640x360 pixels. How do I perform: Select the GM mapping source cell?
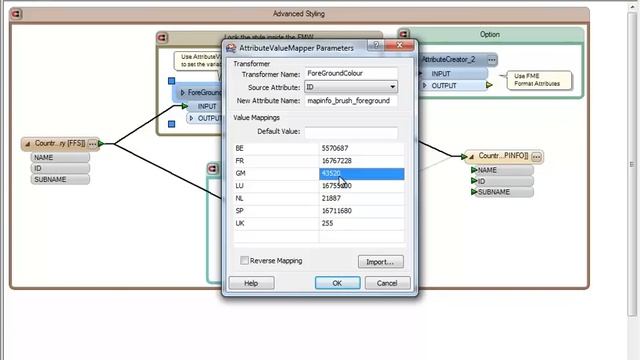tap(276, 173)
